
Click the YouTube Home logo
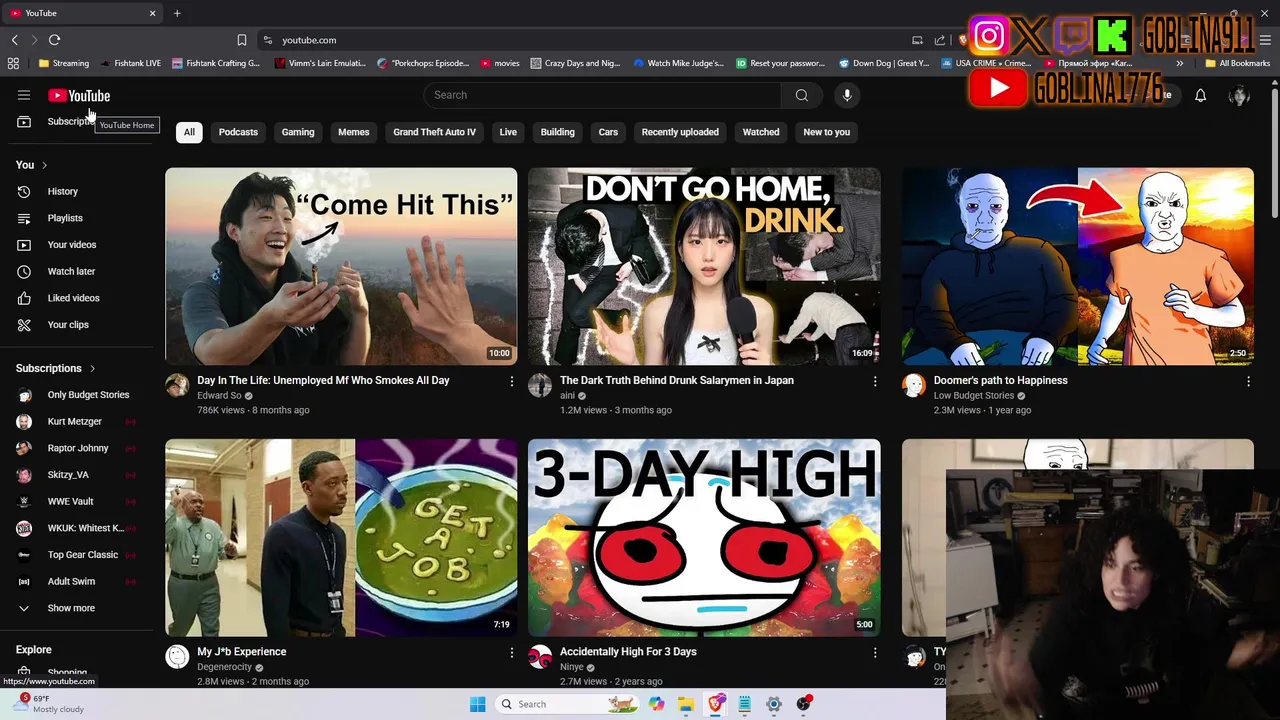pyautogui.click(x=79, y=95)
